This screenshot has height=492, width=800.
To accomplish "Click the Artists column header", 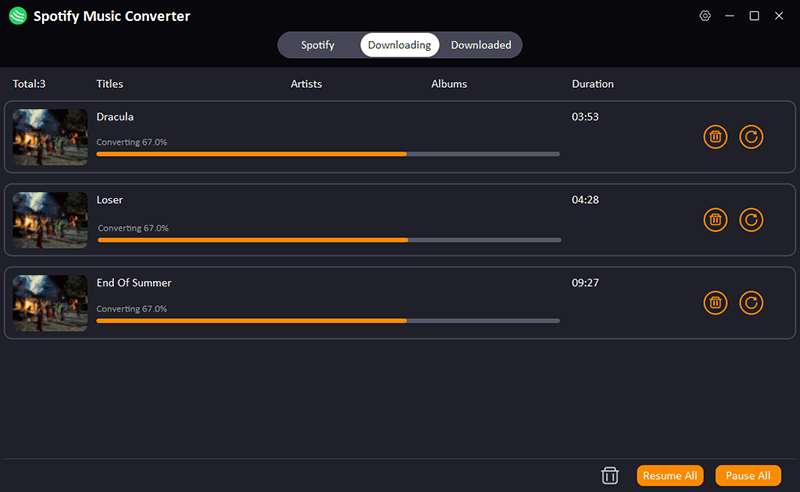I will [306, 84].
